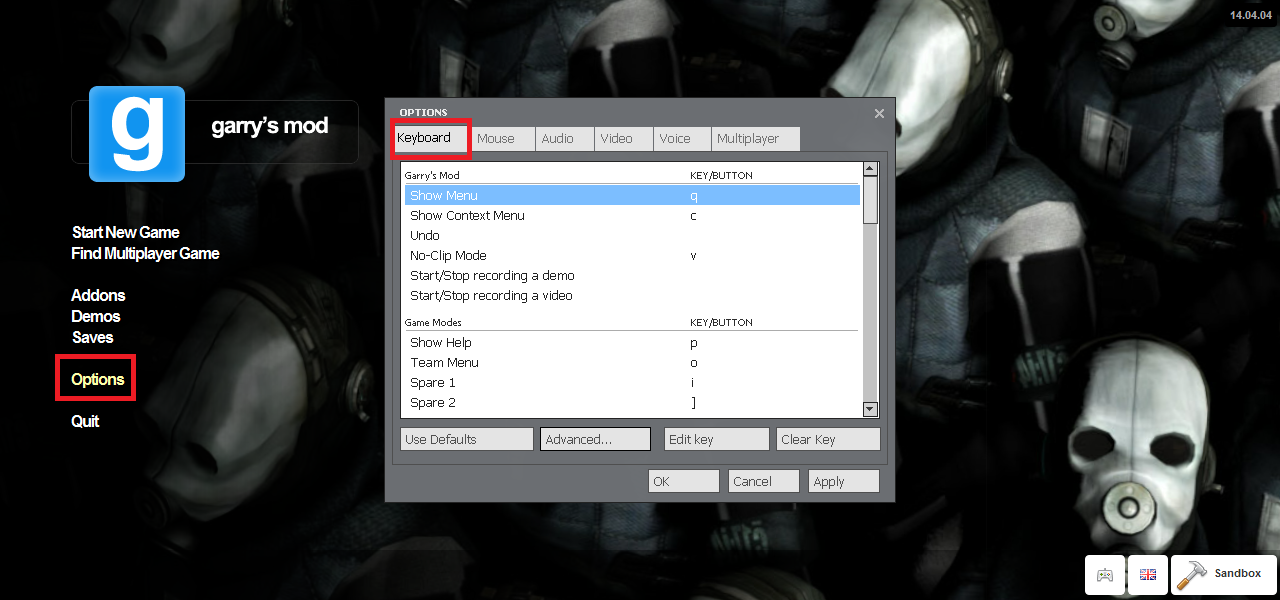
Task: Select the Spare 2 binding row
Action: tap(632, 402)
